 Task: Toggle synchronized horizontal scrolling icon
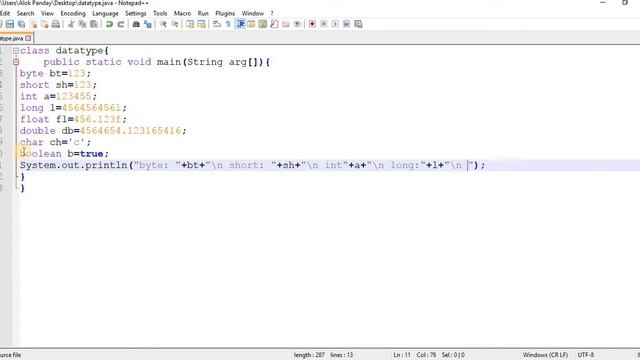click(201, 24)
